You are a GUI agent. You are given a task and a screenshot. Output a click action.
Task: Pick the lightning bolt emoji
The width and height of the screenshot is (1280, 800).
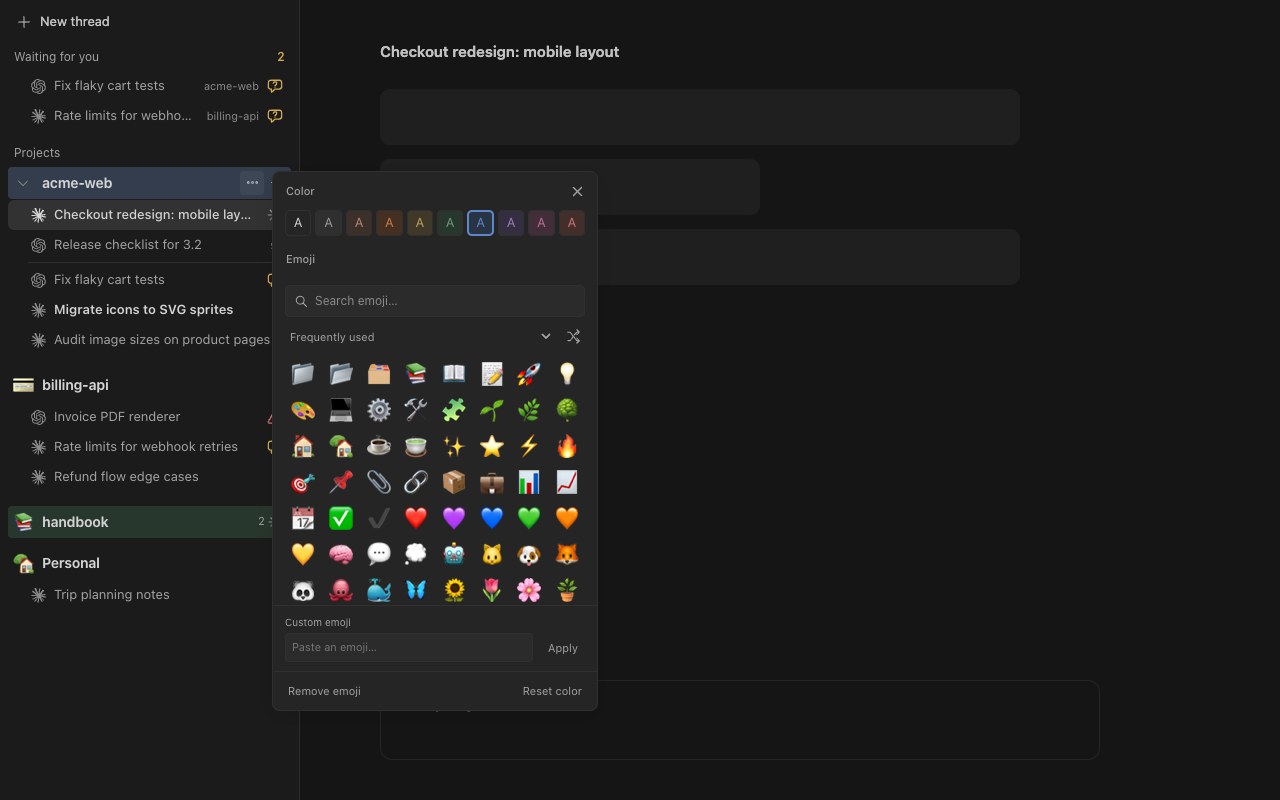point(529,446)
